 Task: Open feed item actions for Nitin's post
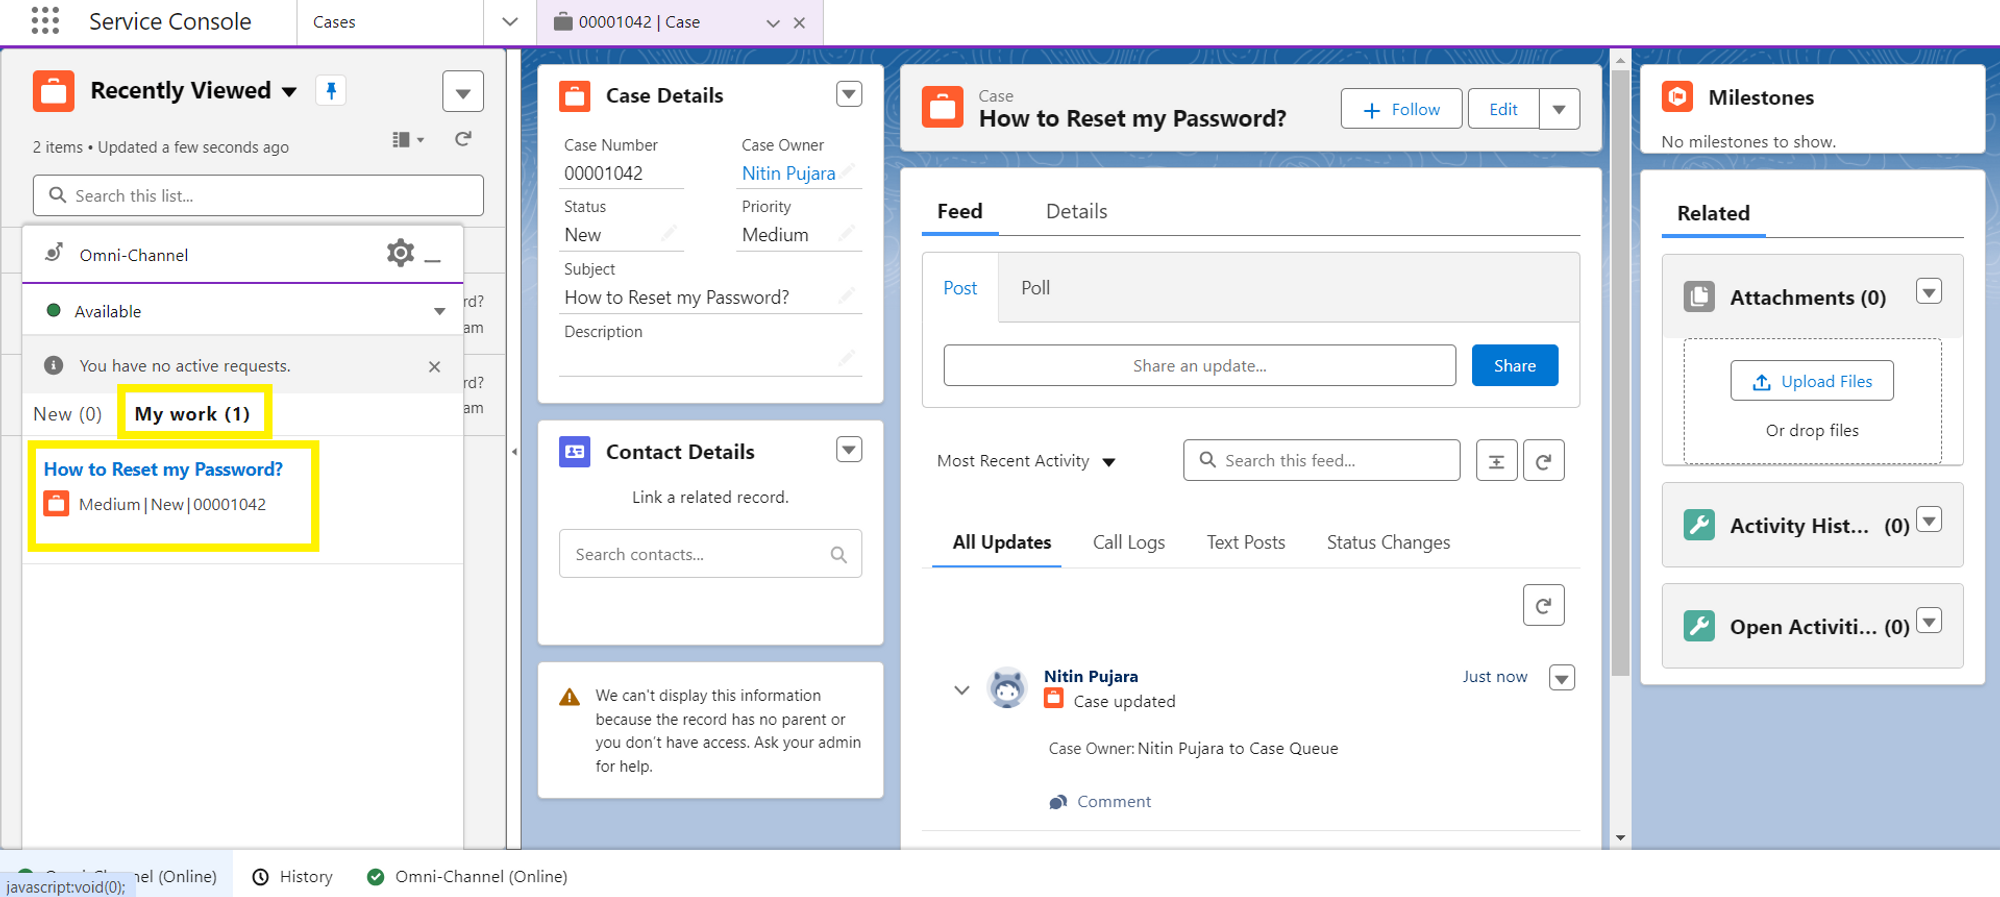coord(1561,678)
